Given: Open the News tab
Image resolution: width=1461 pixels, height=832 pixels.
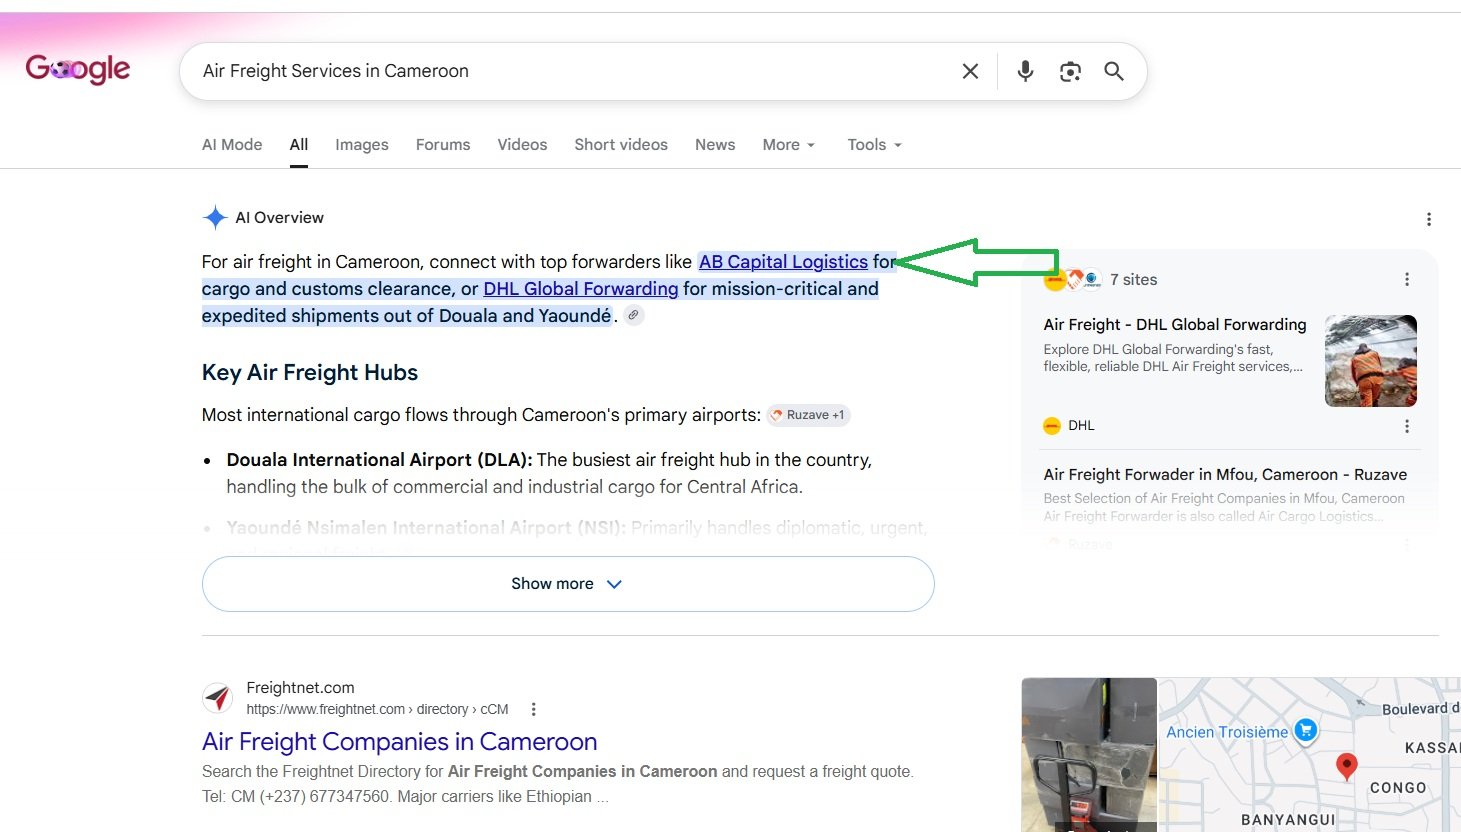Looking at the screenshot, I should click(x=715, y=145).
